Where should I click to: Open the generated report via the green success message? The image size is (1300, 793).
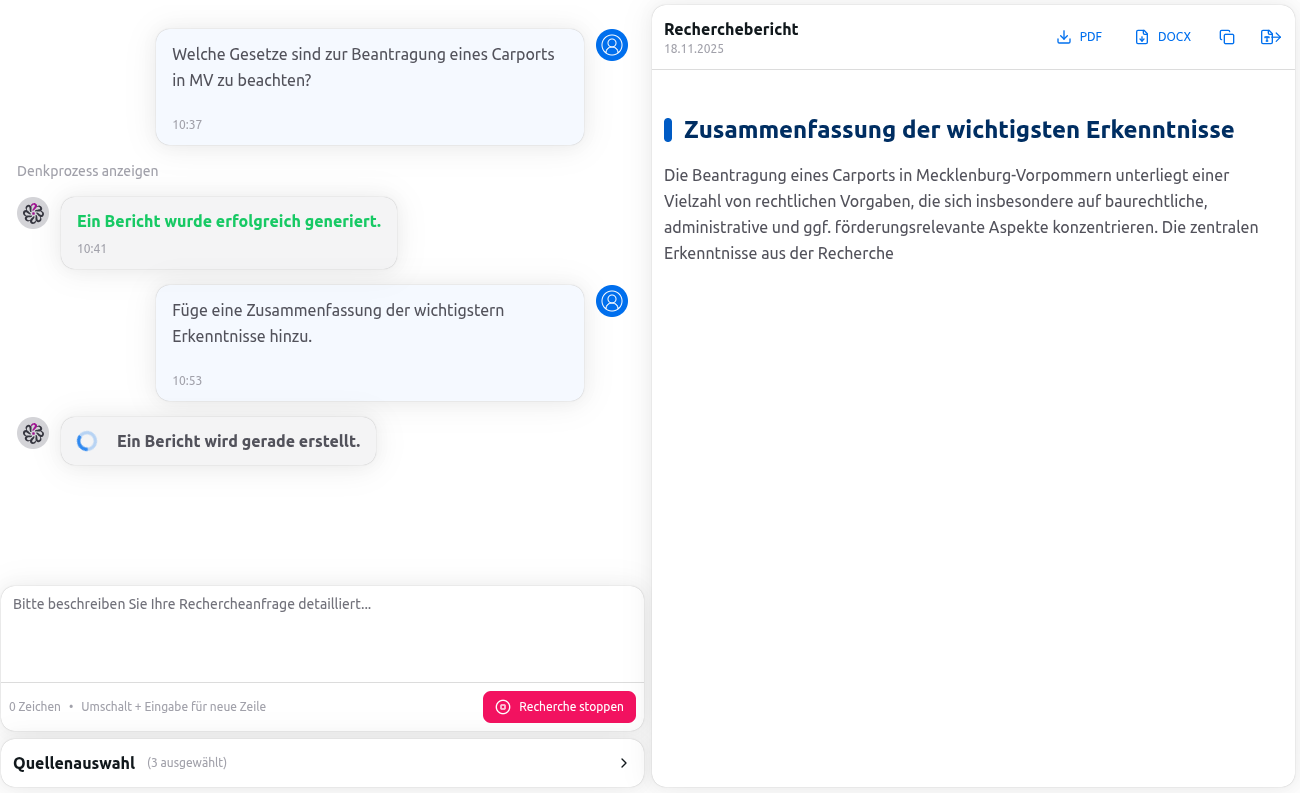pos(229,222)
